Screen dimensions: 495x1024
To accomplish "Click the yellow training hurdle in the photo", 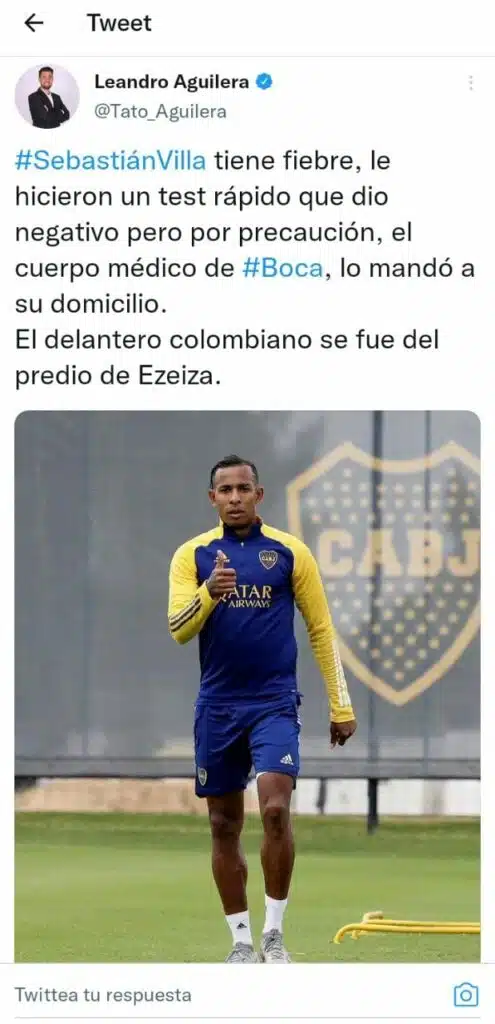I will point(407,927).
